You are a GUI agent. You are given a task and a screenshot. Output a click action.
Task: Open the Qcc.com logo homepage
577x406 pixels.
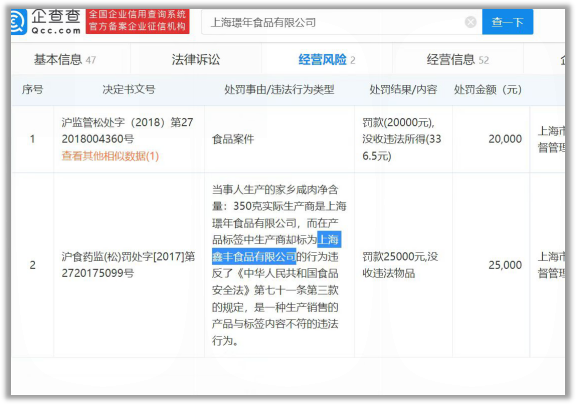click(45, 22)
